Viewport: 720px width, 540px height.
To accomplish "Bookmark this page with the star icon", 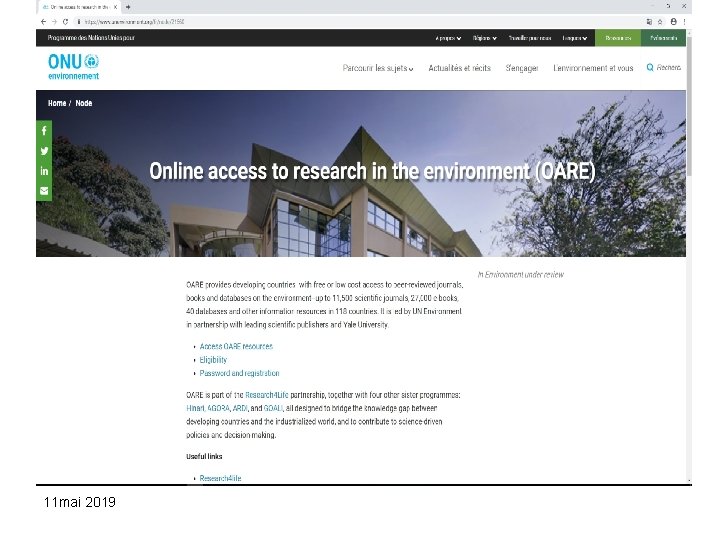I will [660, 22].
